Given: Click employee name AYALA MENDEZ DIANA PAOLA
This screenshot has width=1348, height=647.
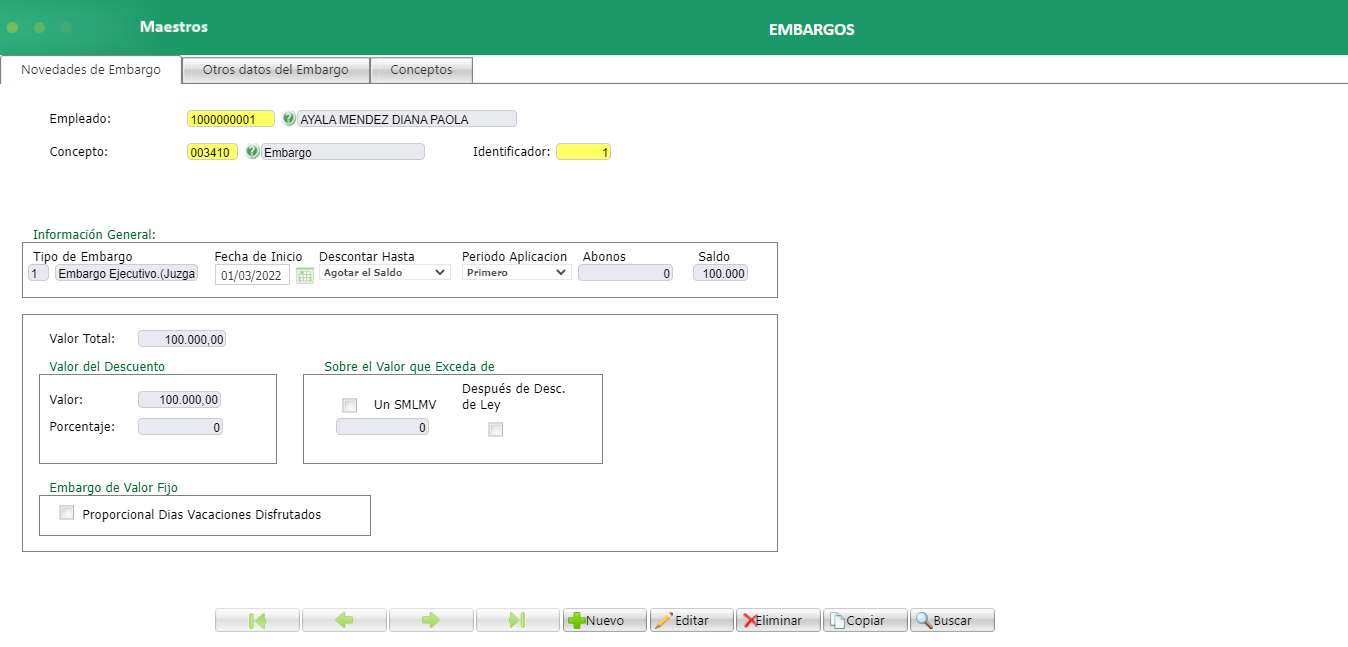Looking at the screenshot, I should click(x=407, y=119).
